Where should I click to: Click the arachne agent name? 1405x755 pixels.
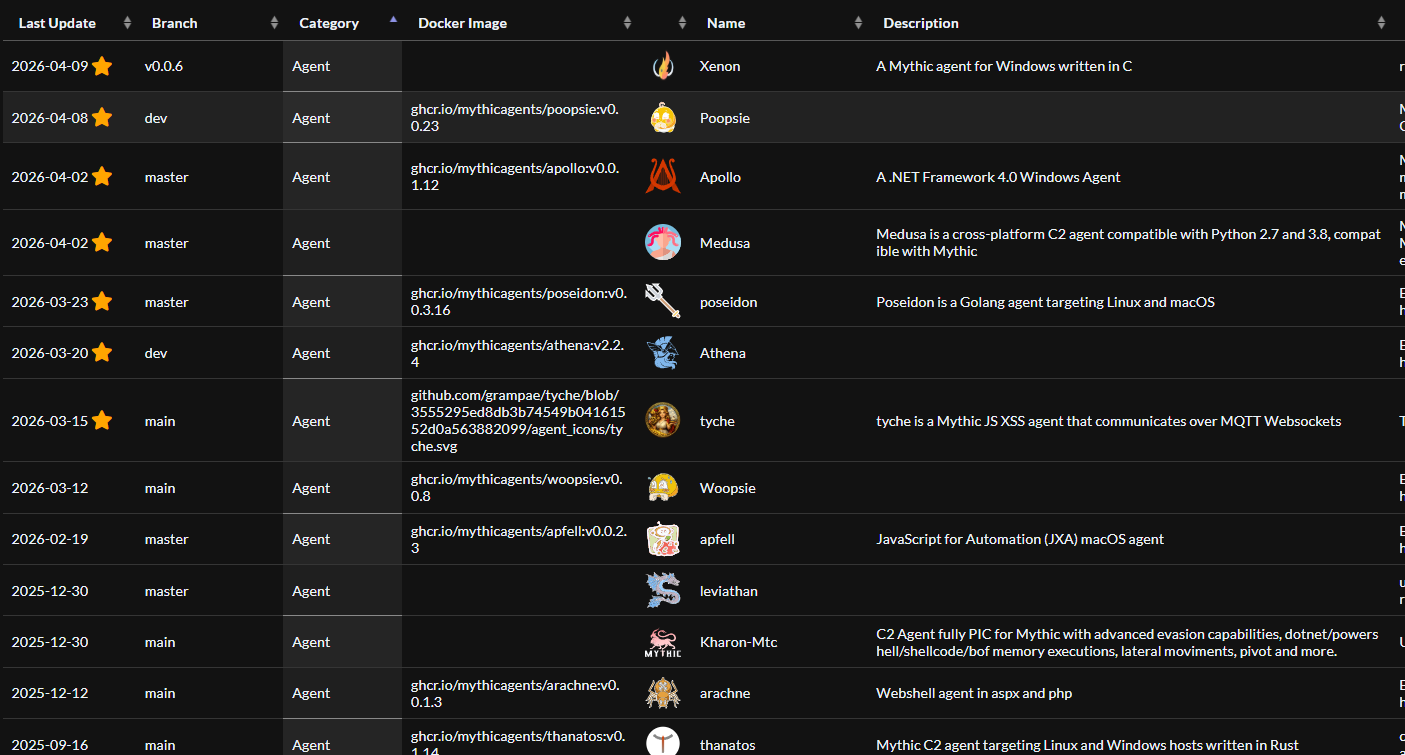click(x=725, y=693)
